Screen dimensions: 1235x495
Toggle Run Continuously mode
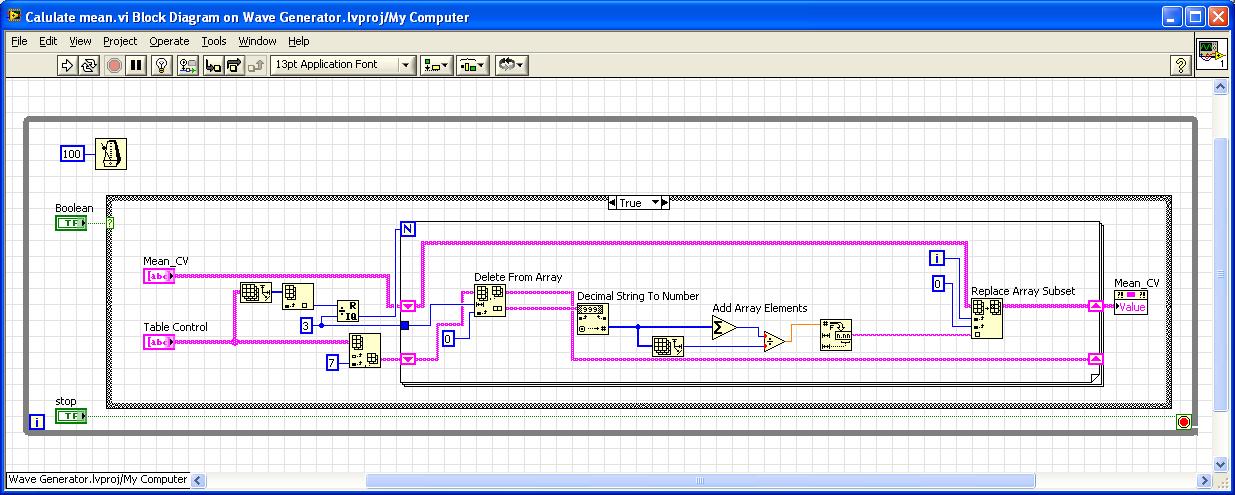[89, 65]
